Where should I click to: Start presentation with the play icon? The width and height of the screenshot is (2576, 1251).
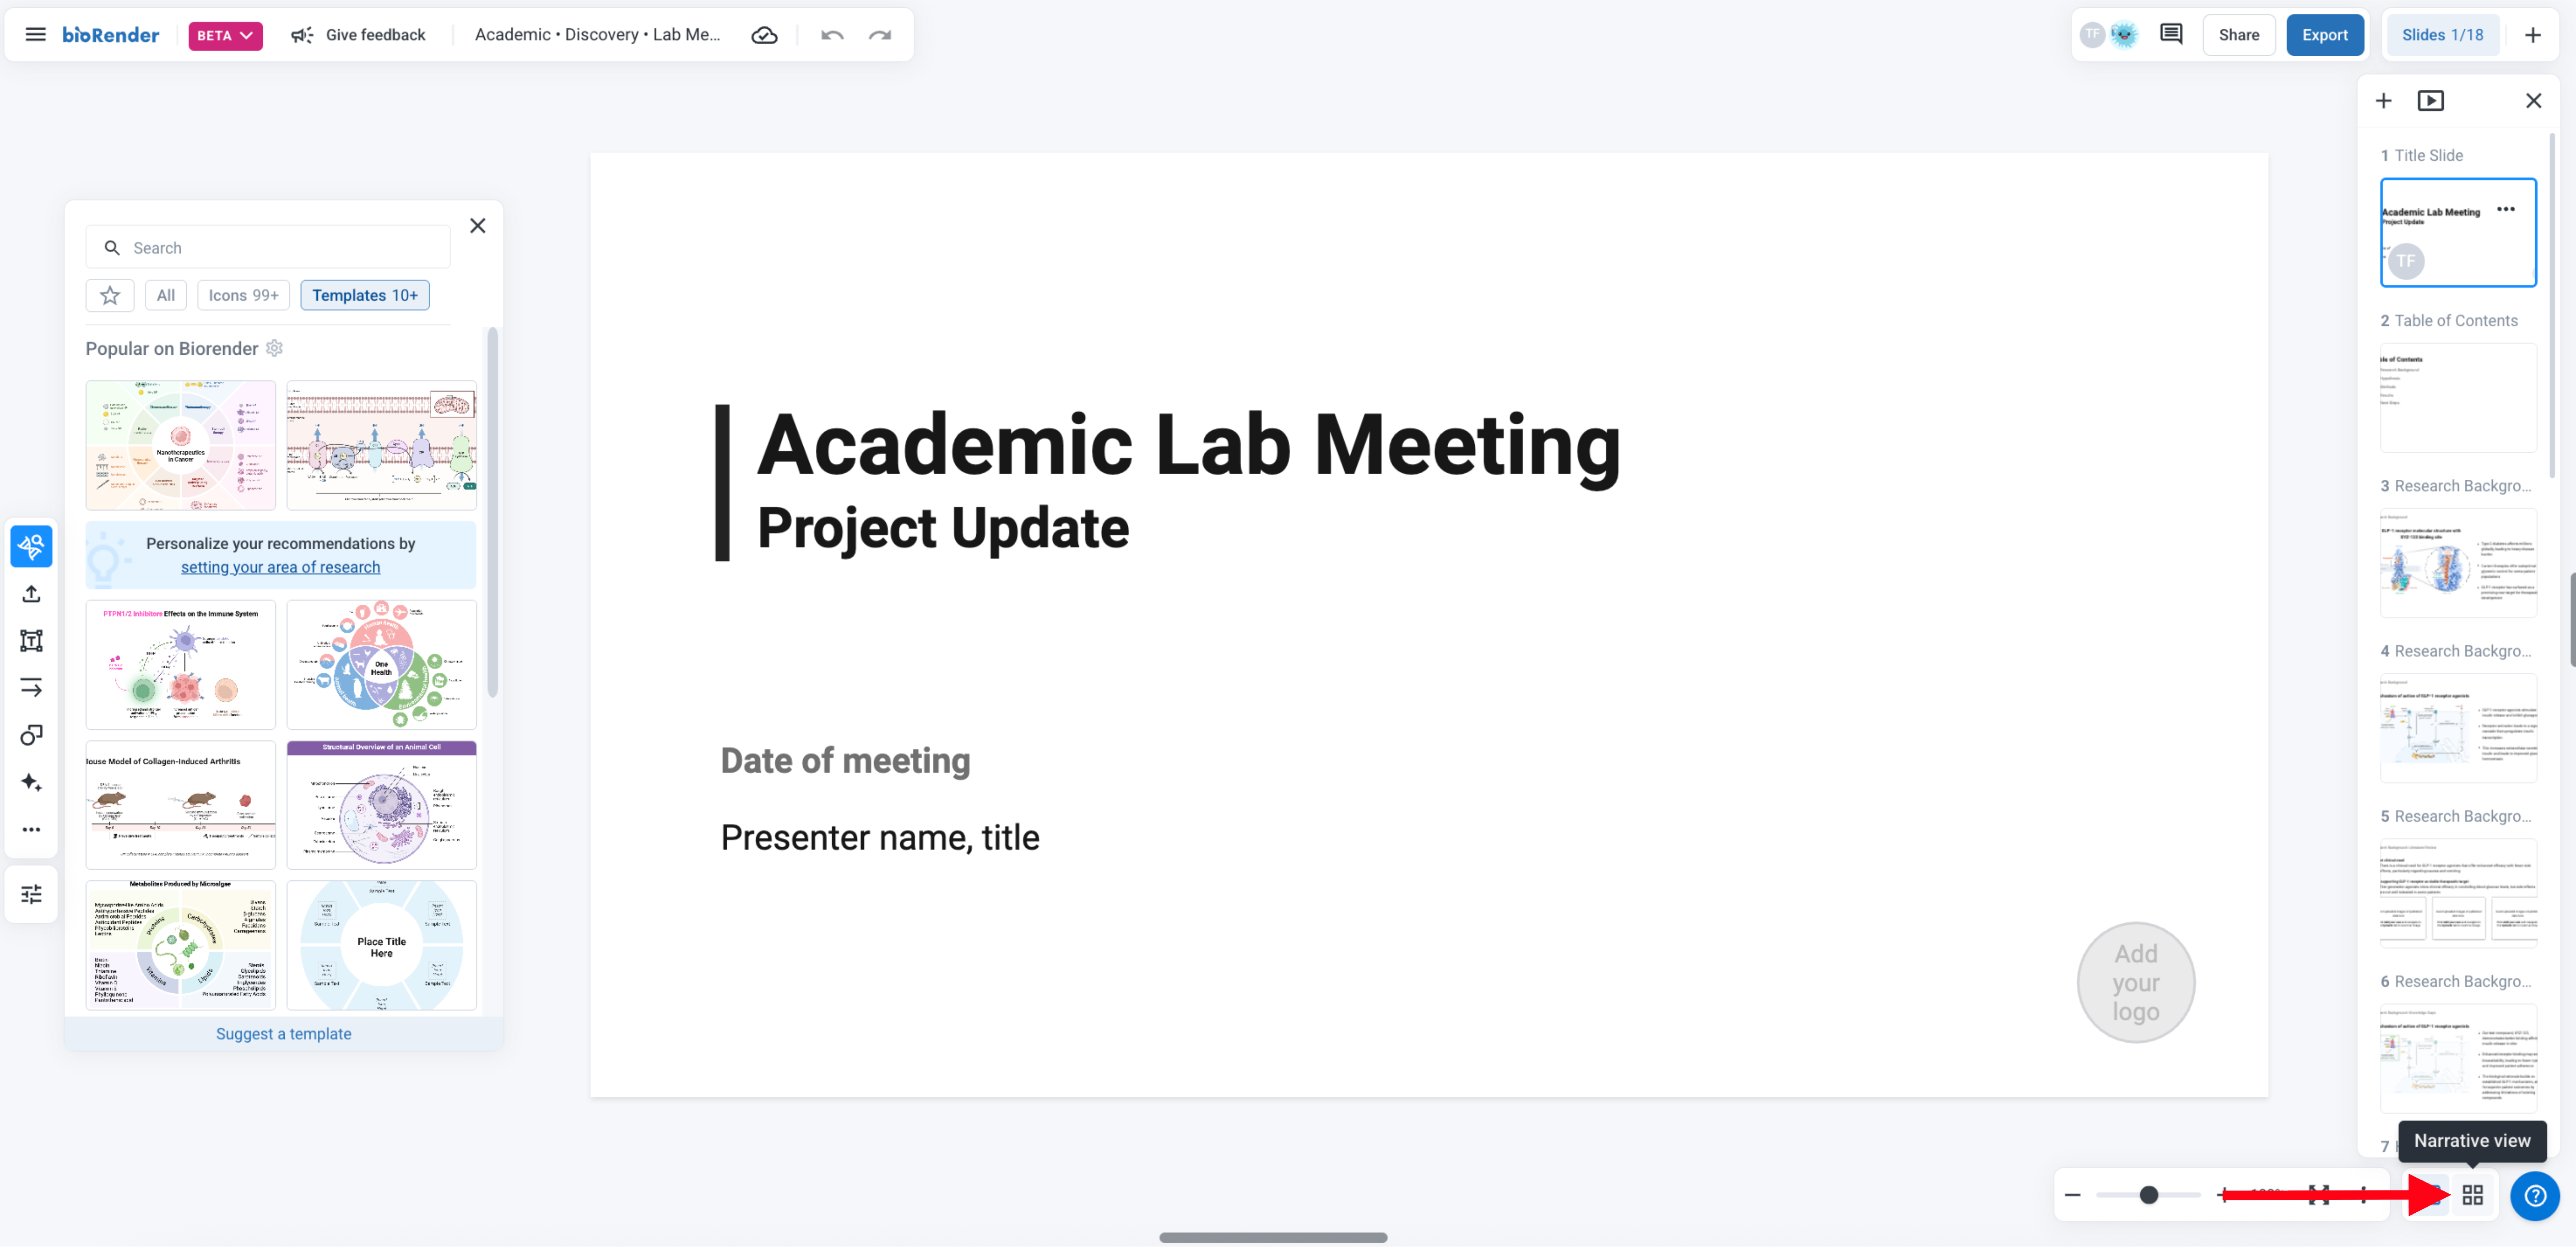2431,100
